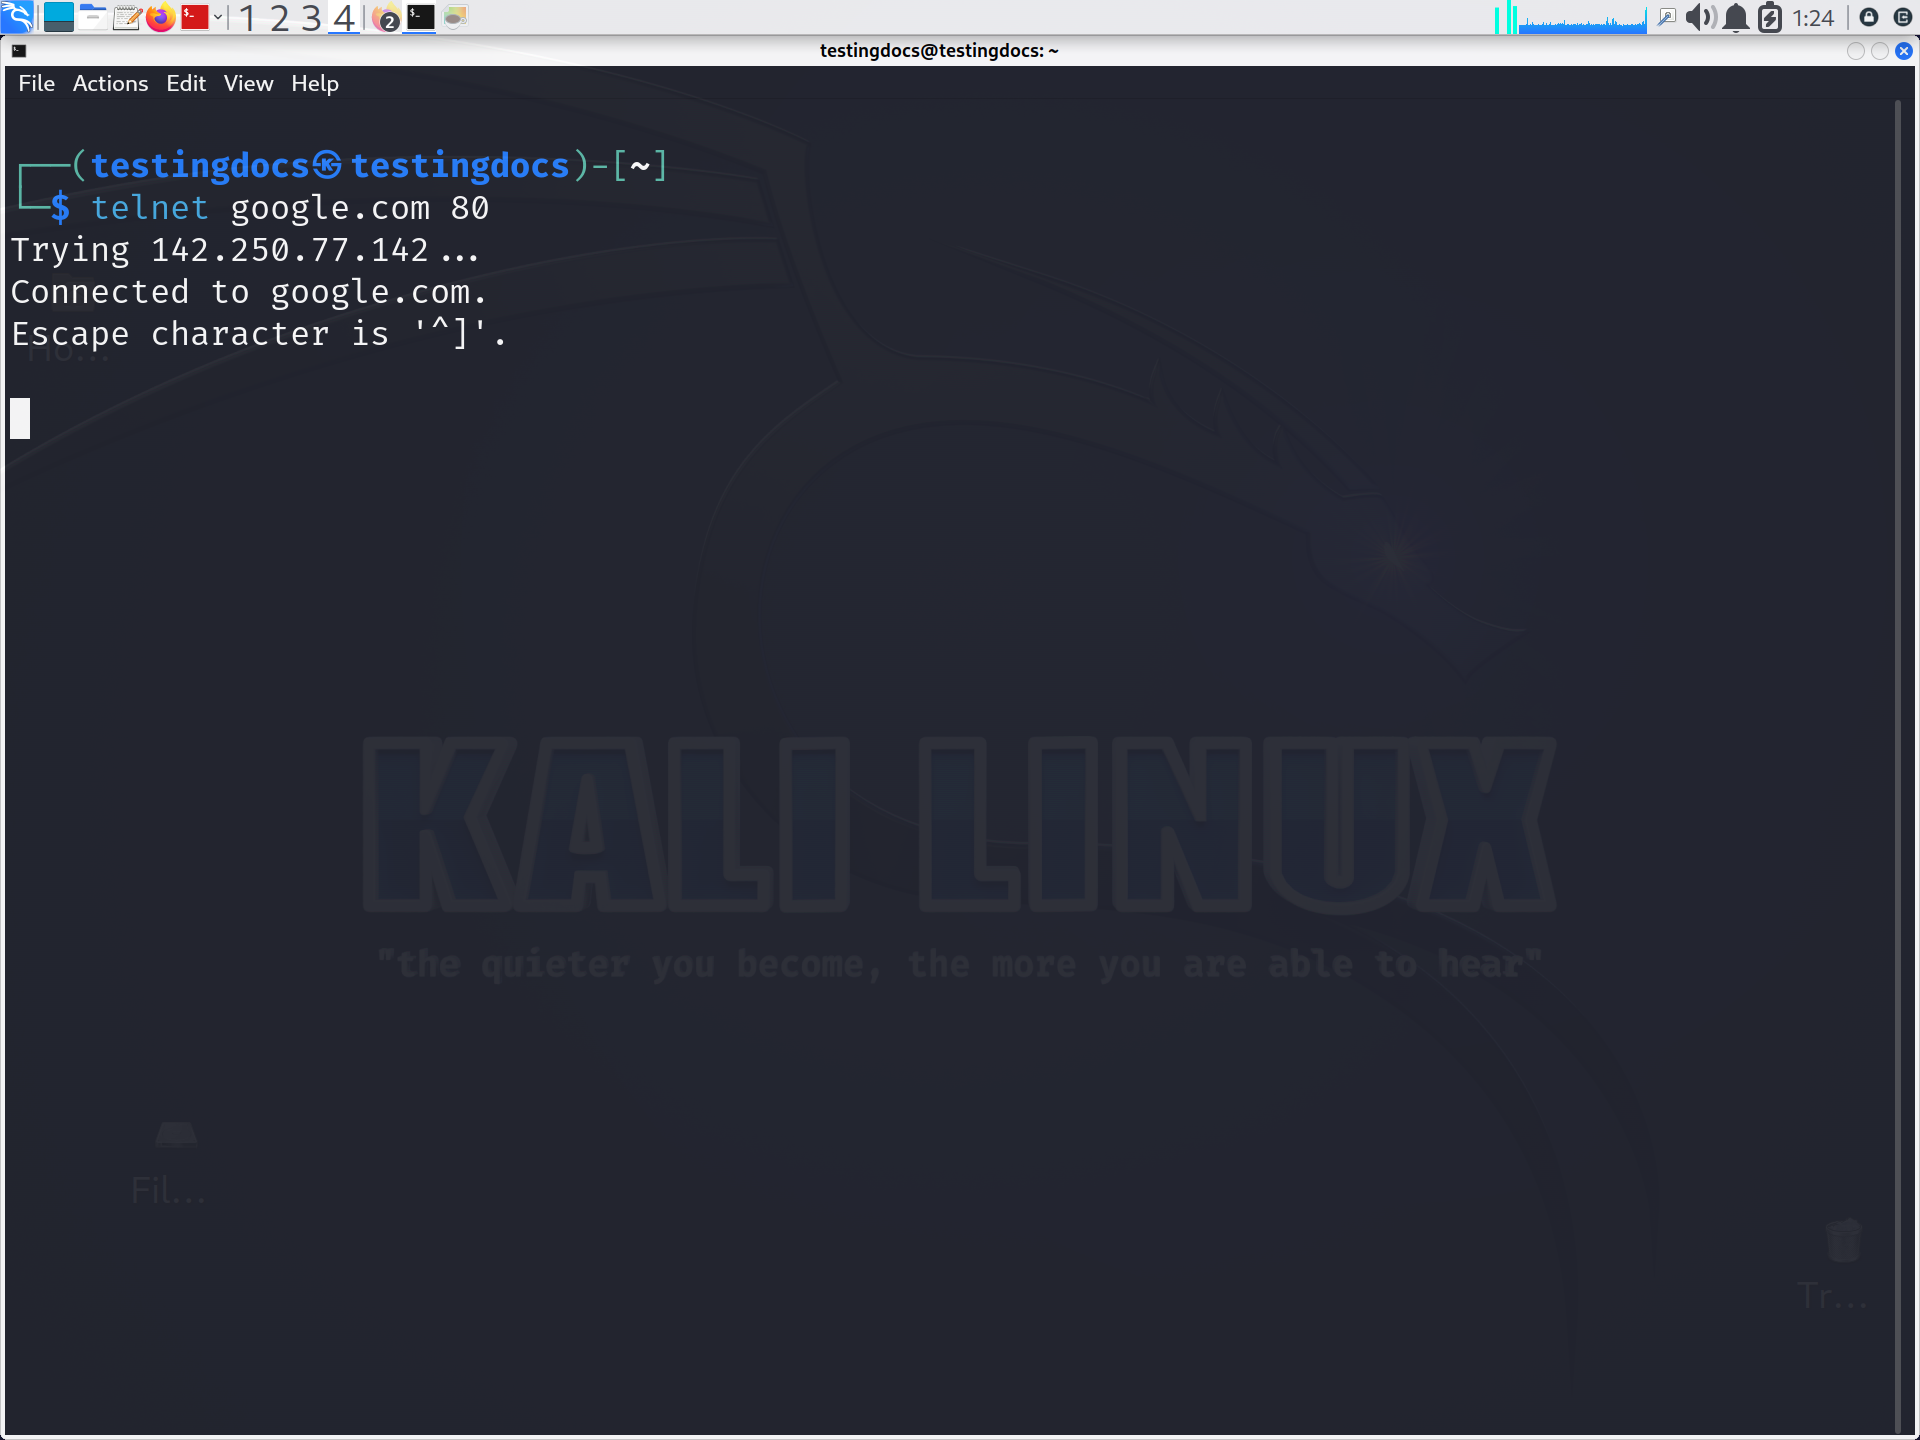Viewport: 1920px width, 1440px height.
Task: Click the 1:24 clock
Action: (1813, 18)
